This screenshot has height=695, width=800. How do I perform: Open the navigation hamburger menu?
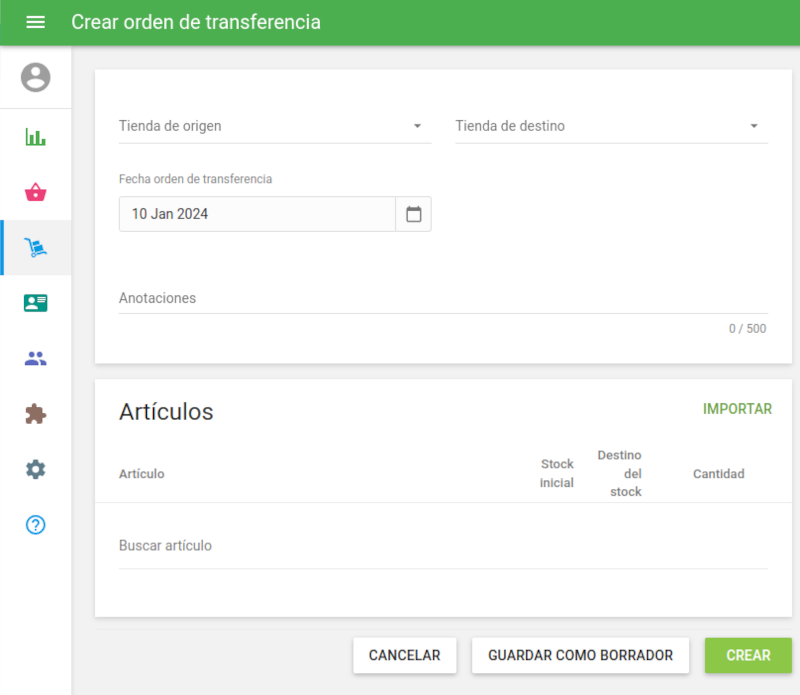[x=36, y=21]
